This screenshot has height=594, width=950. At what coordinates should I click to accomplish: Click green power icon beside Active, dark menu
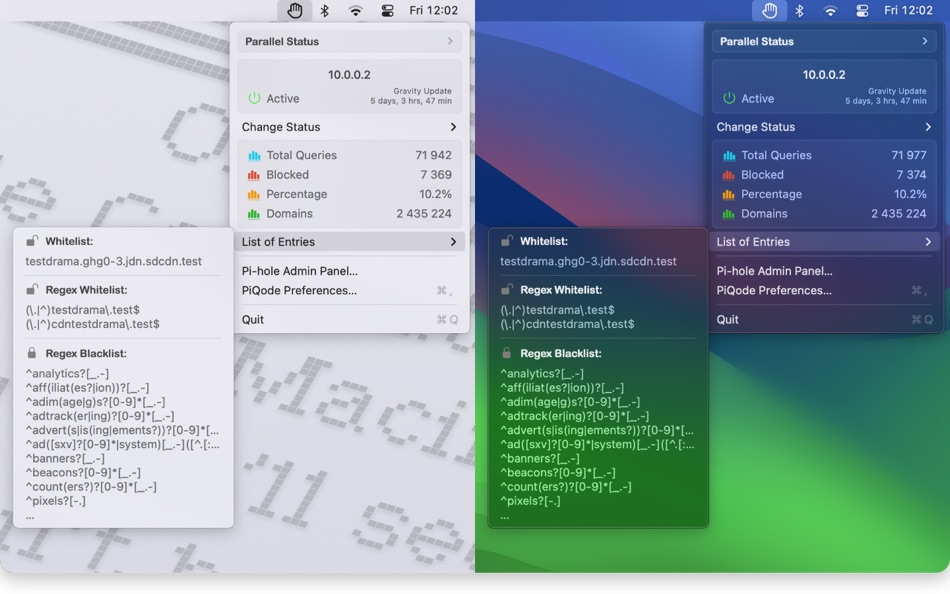point(729,98)
